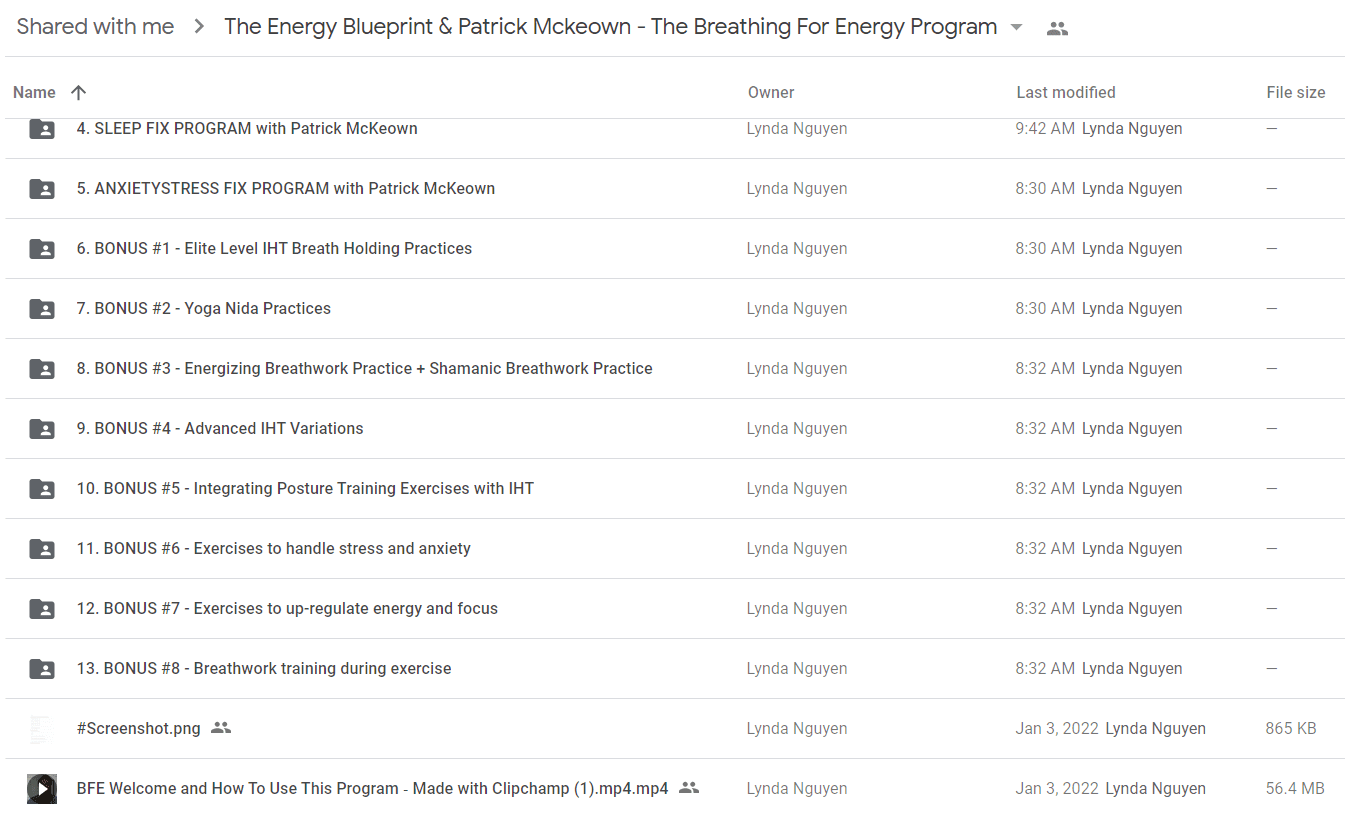This screenshot has width=1345, height=813.
Task: Select 13. BONUS #8 - Breathwork training during exercise
Action: pos(264,668)
